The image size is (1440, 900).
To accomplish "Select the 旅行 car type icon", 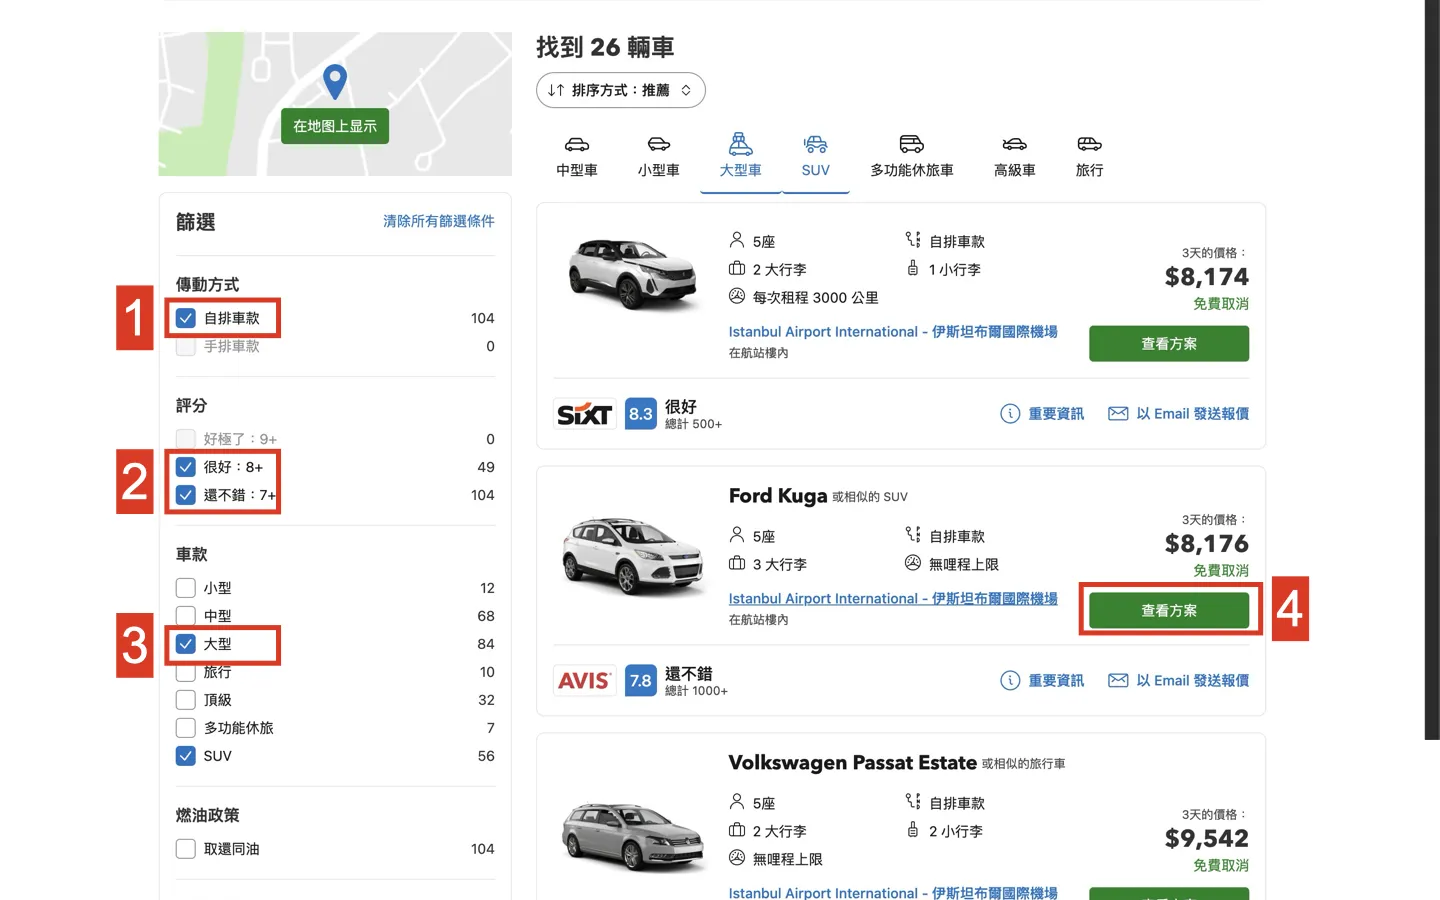I will [1090, 145].
